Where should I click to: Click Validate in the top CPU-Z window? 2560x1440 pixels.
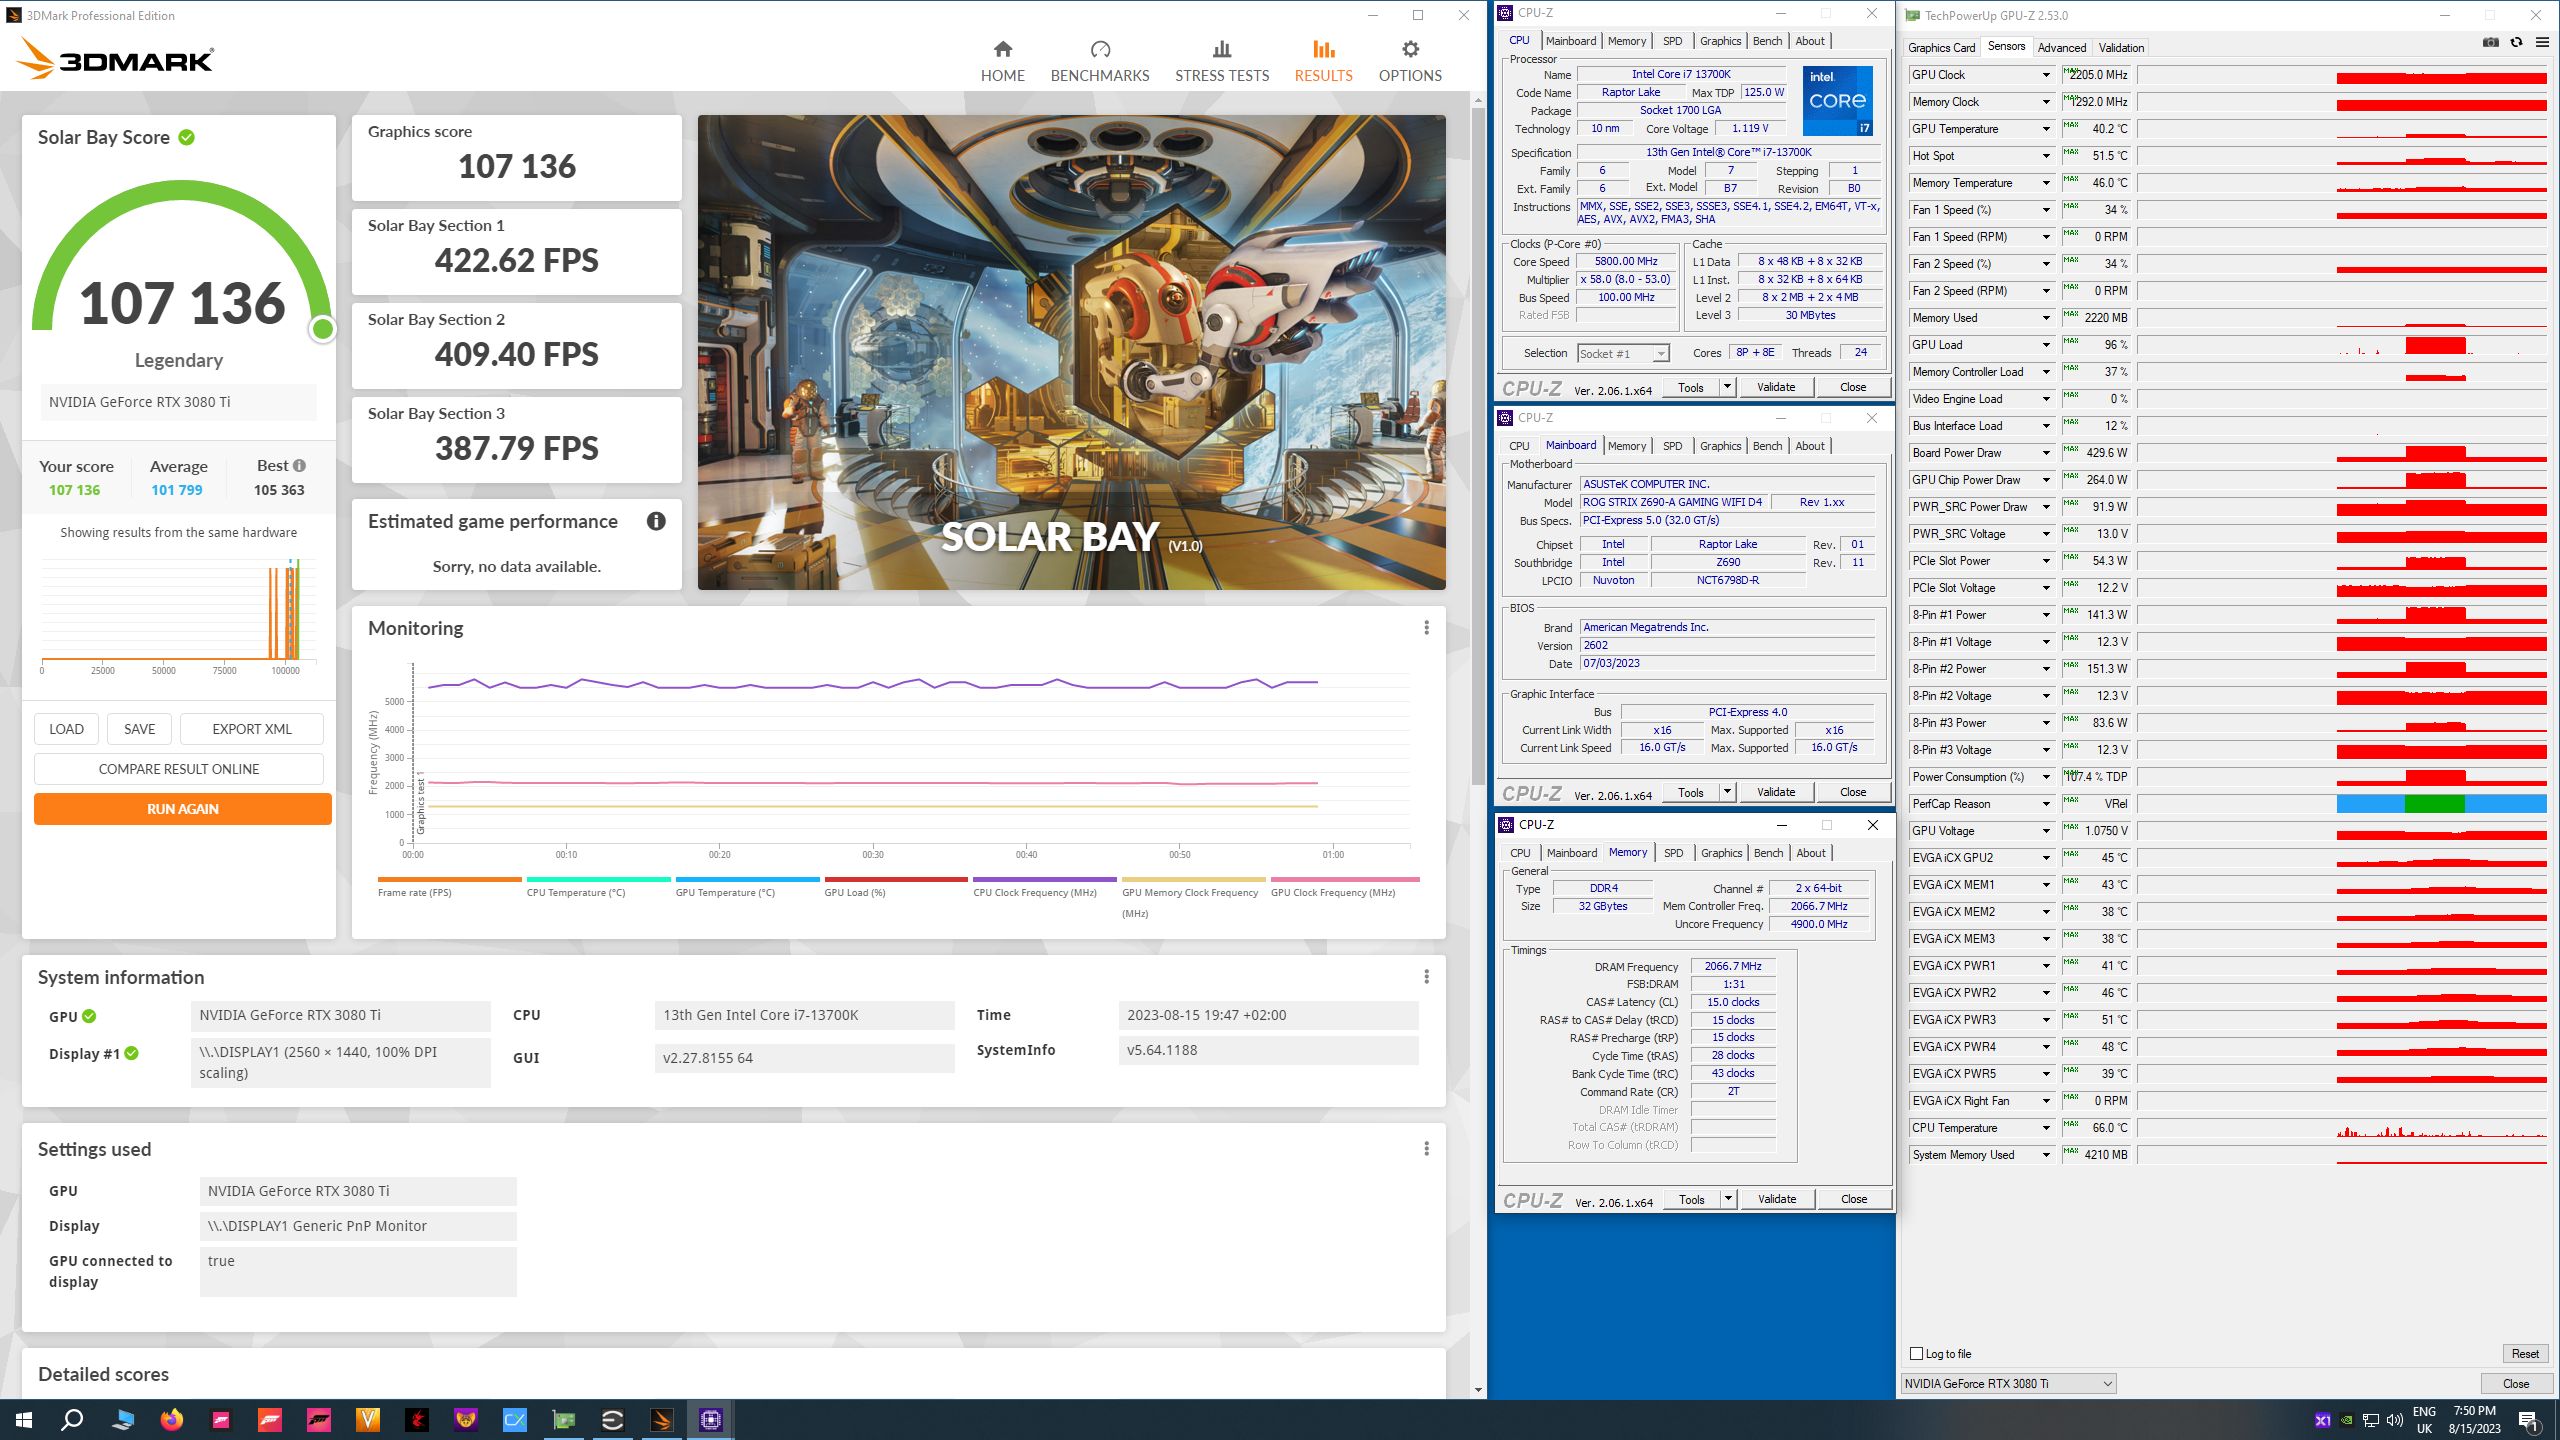point(1776,387)
